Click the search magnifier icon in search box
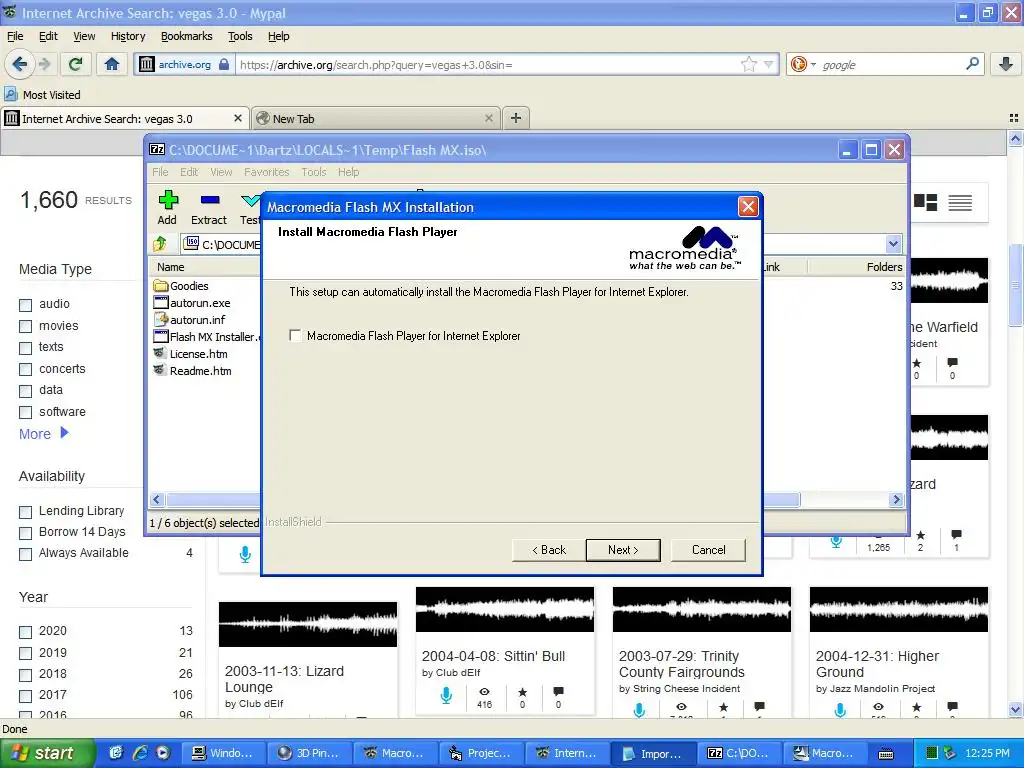The width and height of the screenshot is (1024, 768). (972, 64)
